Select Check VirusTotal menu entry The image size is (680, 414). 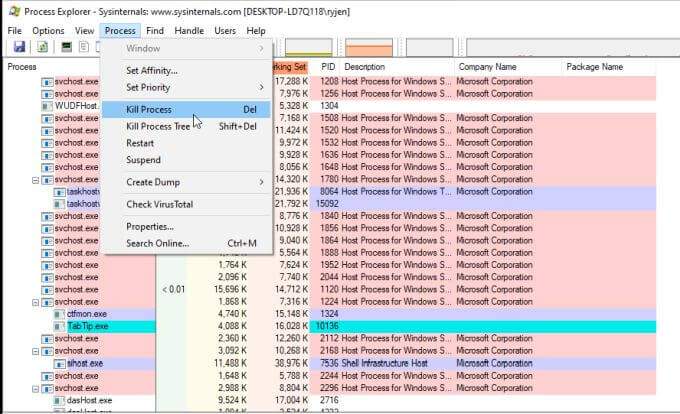[186, 205]
